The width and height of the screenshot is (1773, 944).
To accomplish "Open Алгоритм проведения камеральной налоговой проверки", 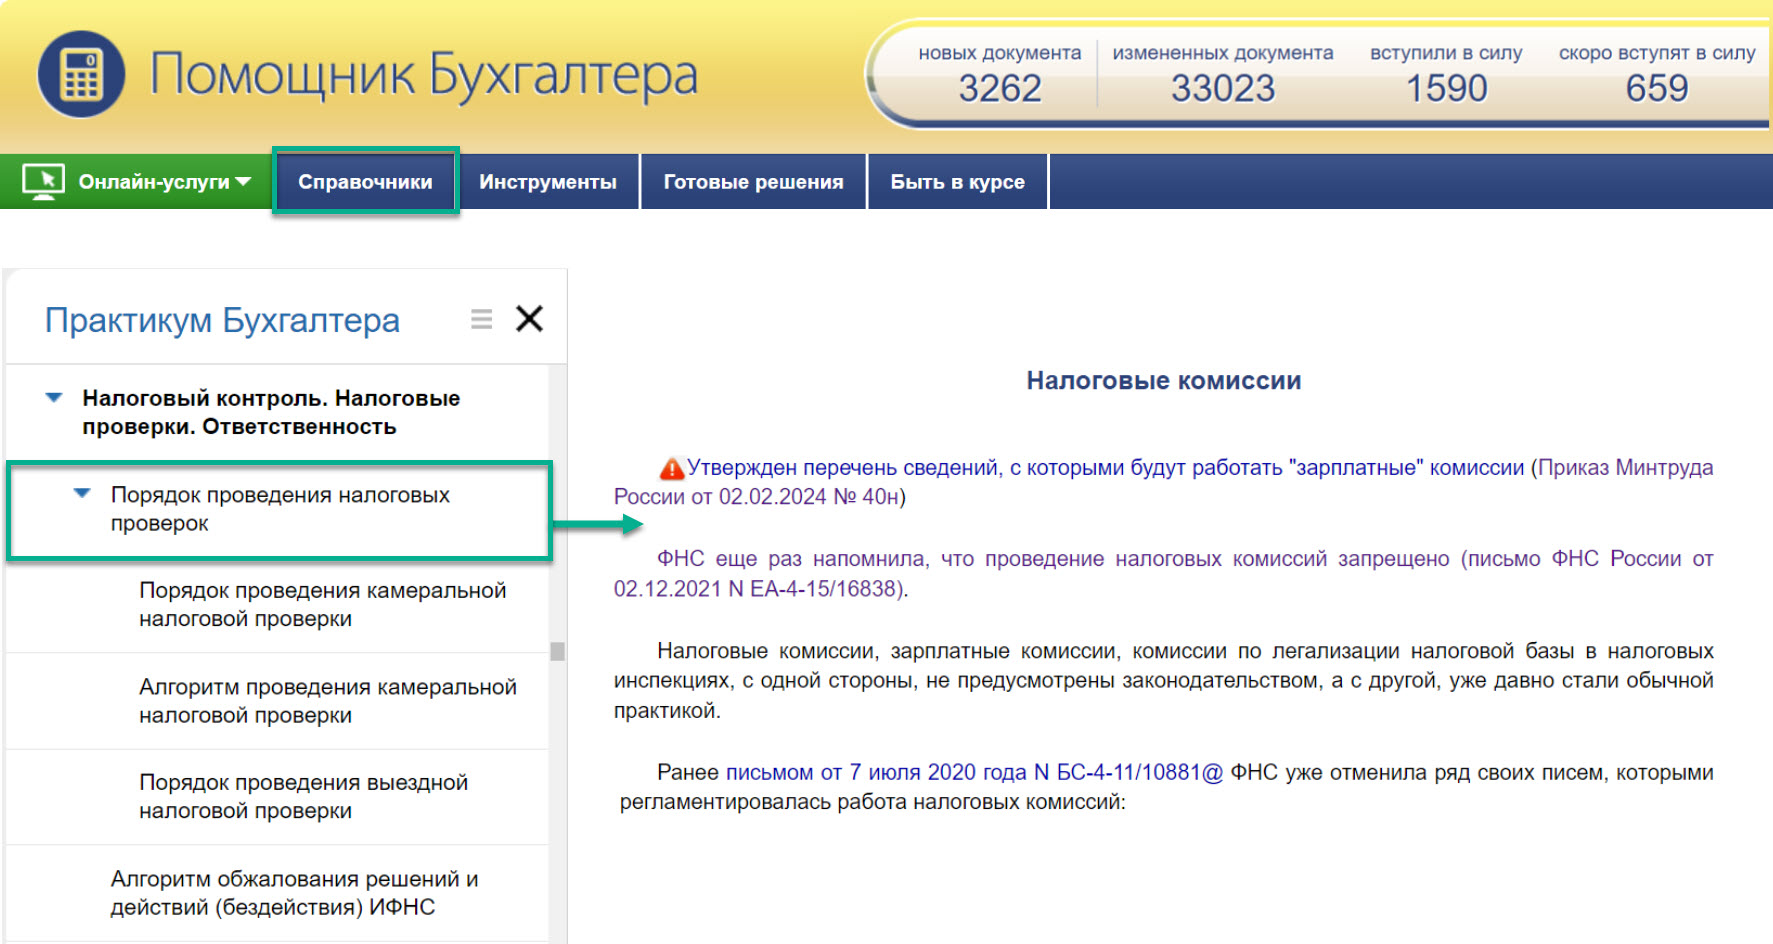I will [x=328, y=701].
